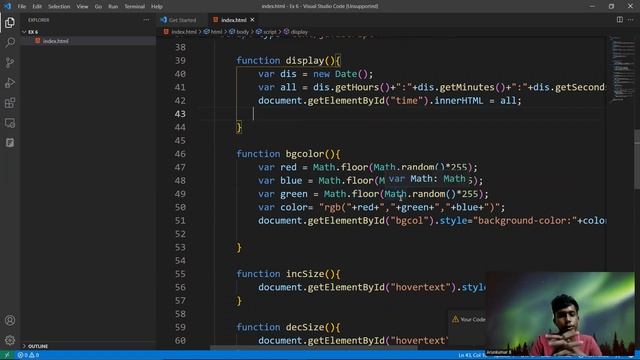Minimize the VS Code window
This screenshot has width=640, height=360.
tap(592, 6)
